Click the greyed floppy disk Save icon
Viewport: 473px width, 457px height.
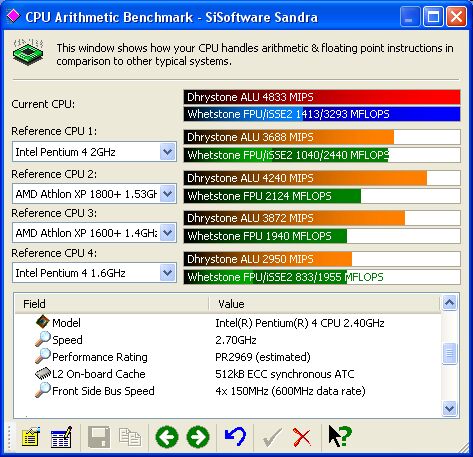tap(99, 436)
